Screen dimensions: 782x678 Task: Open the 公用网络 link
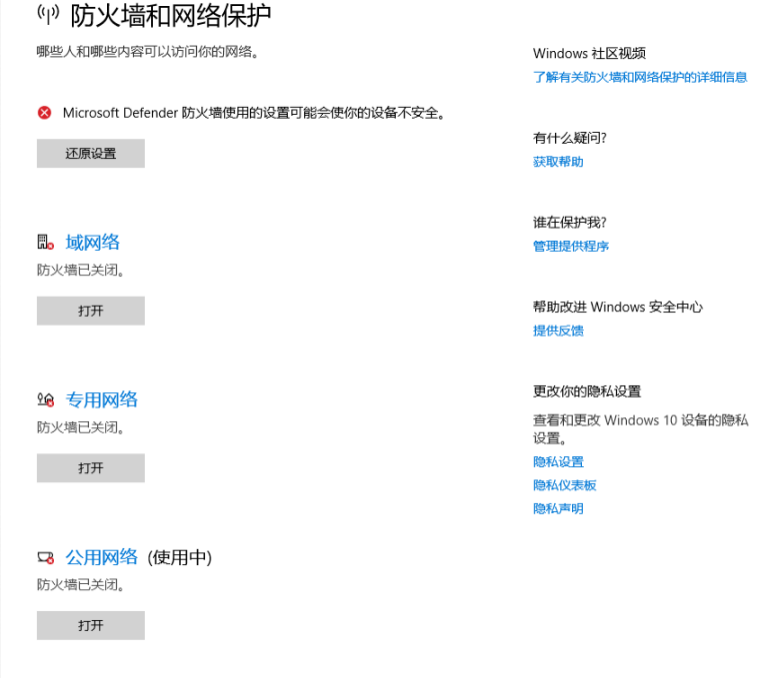point(102,557)
